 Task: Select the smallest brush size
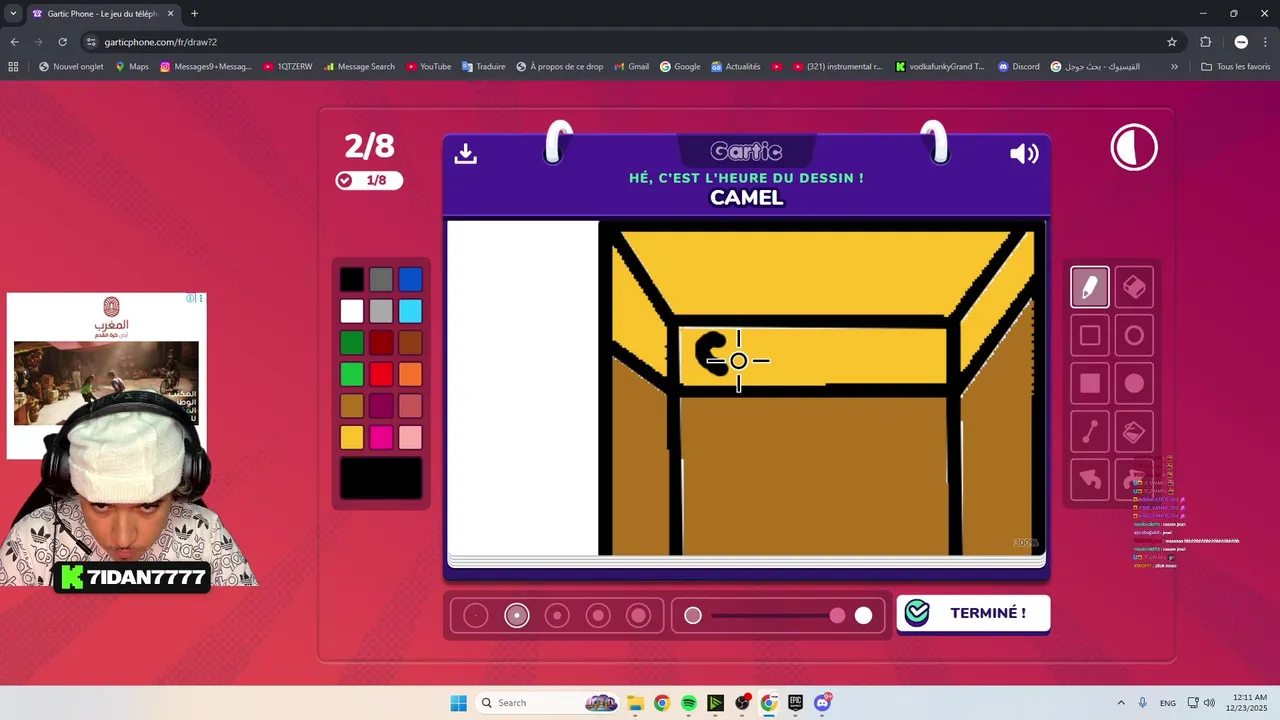tap(476, 616)
